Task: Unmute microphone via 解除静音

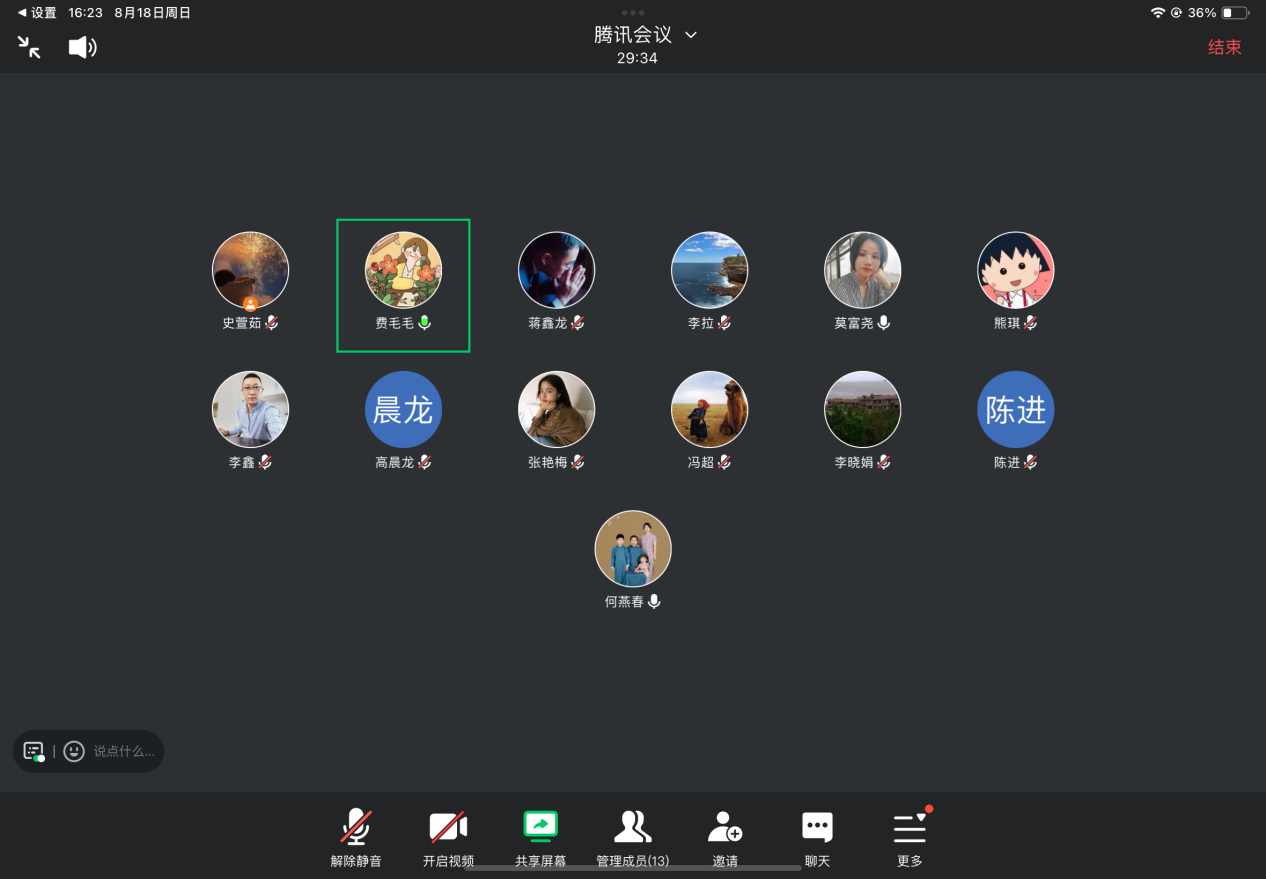Action: pos(356,838)
